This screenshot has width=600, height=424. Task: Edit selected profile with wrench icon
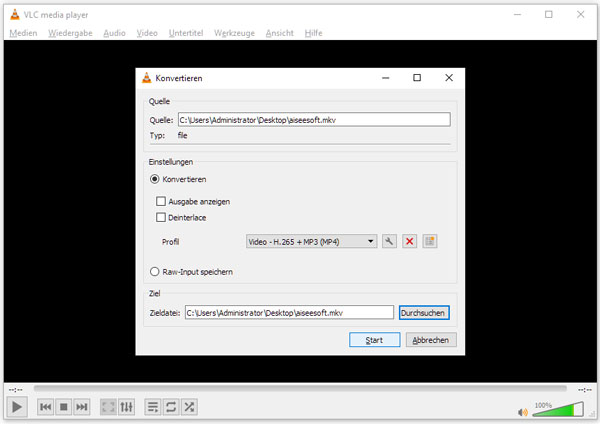coord(389,242)
